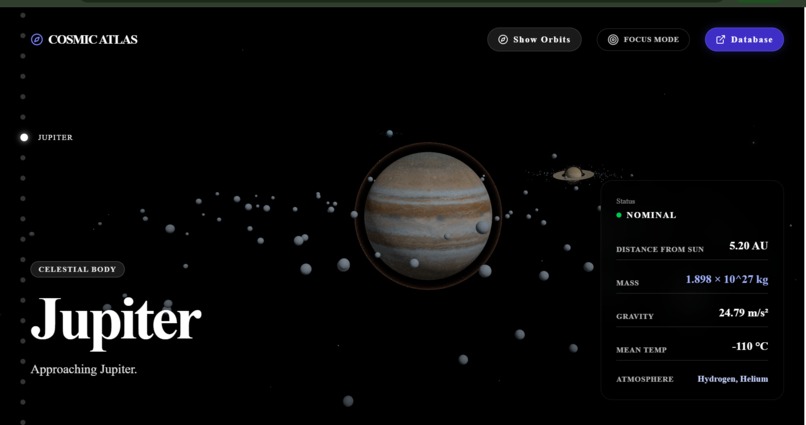Click the NOMINAL status text
Viewport: 806px width, 425px height.
pyautogui.click(x=651, y=215)
